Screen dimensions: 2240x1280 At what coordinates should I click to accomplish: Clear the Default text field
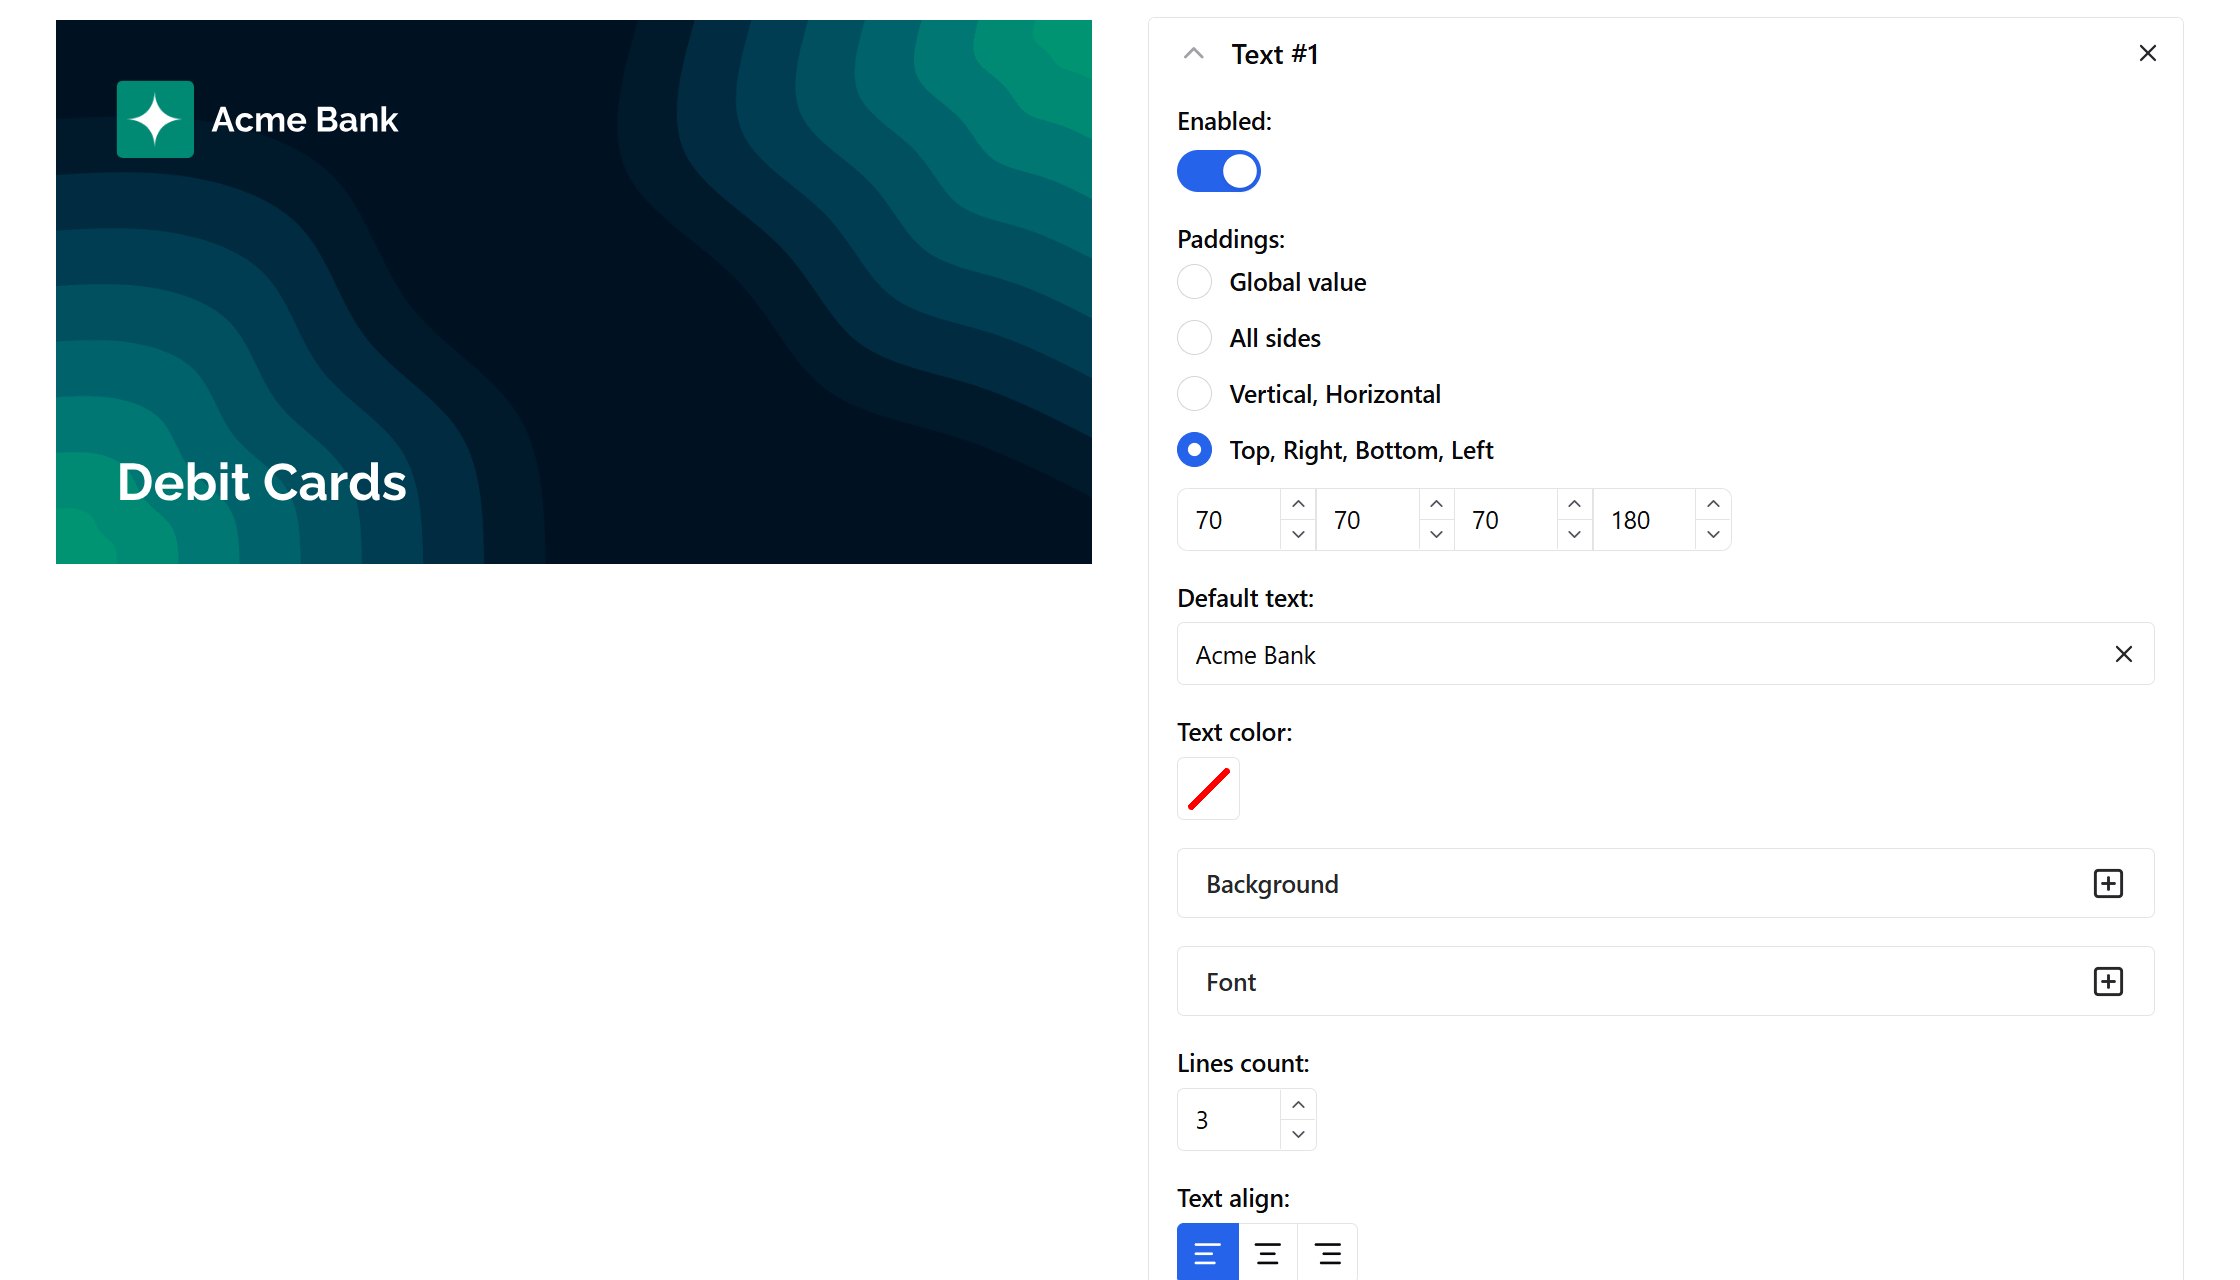2124,654
